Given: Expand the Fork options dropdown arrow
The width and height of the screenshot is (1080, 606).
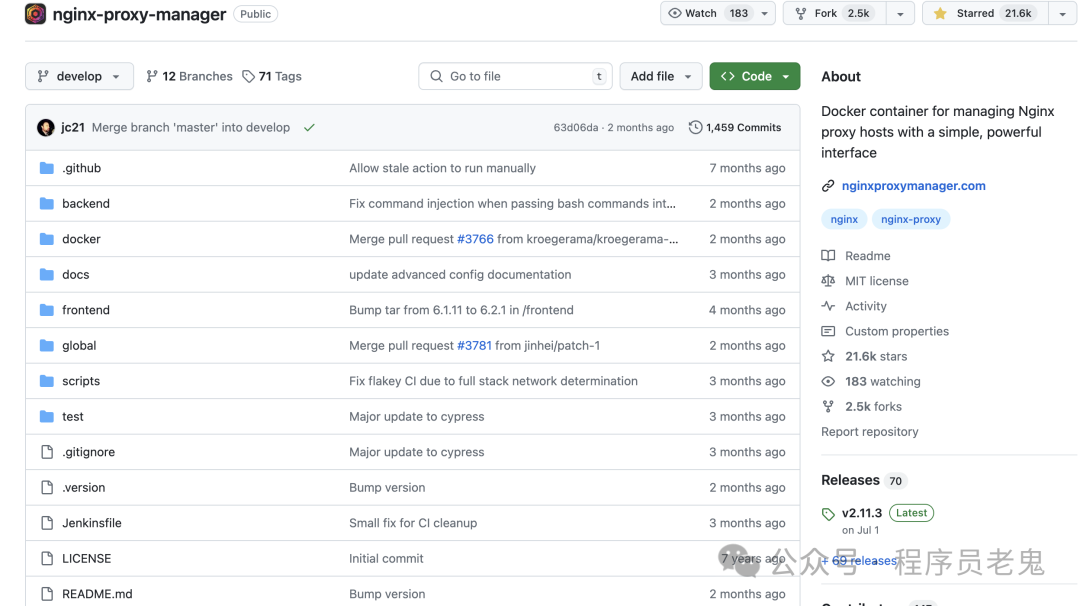Looking at the screenshot, I should (x=900, y=13).
